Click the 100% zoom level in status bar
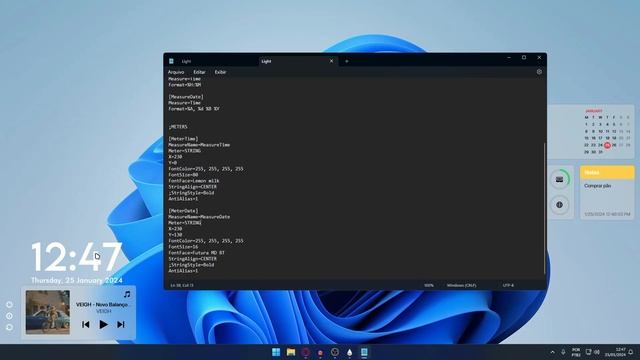The height and width of the screenshot is (360, 640). pos(429,285)
